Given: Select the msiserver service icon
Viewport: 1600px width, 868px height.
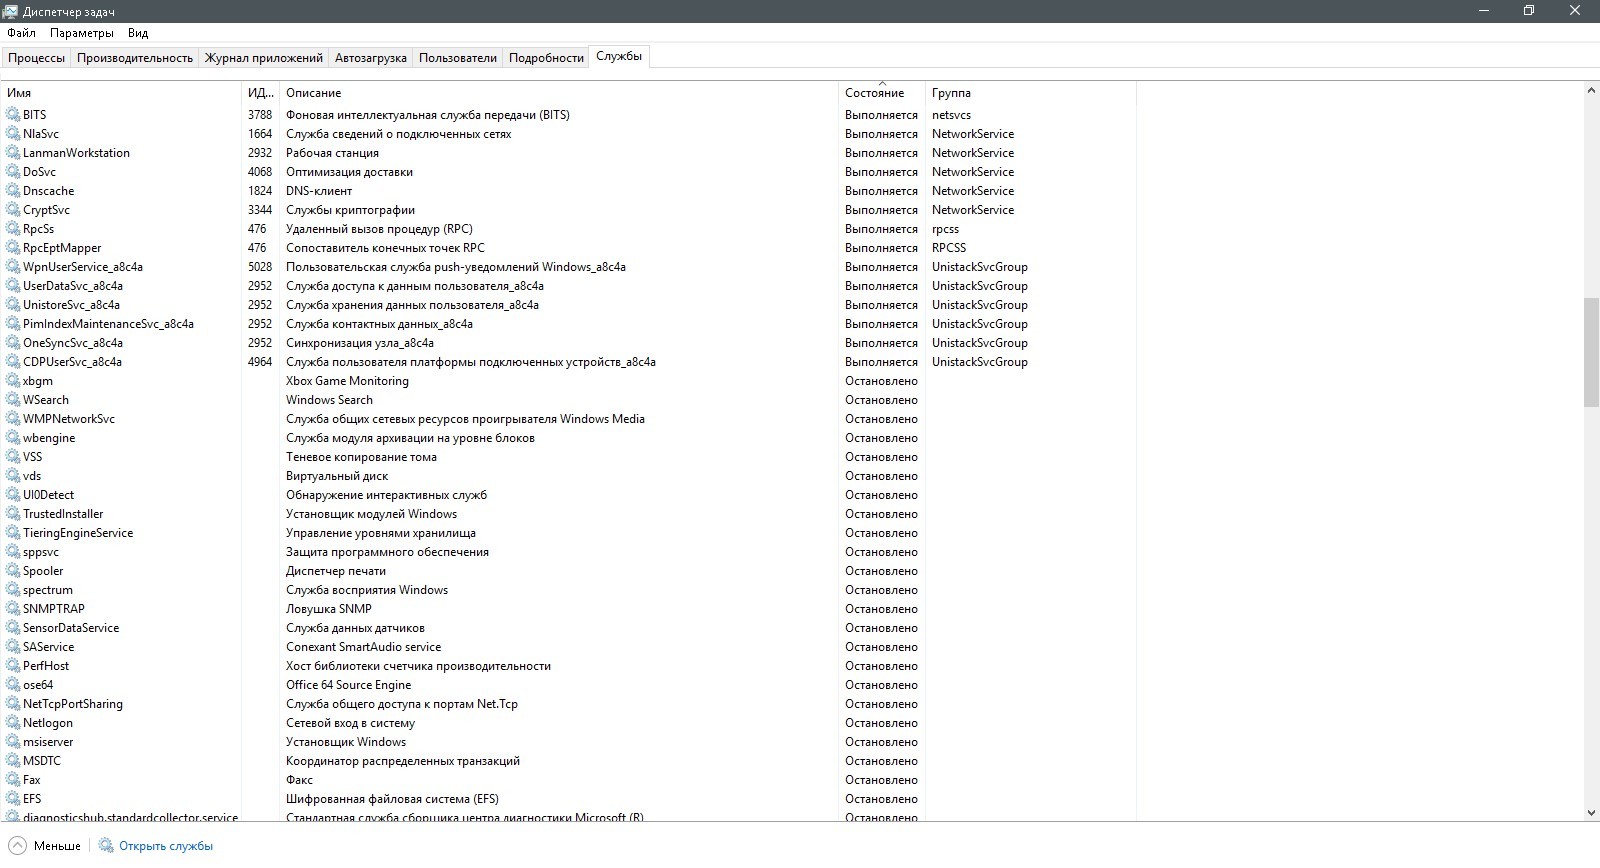Looking at the screenshot, I should coord(13,742).
